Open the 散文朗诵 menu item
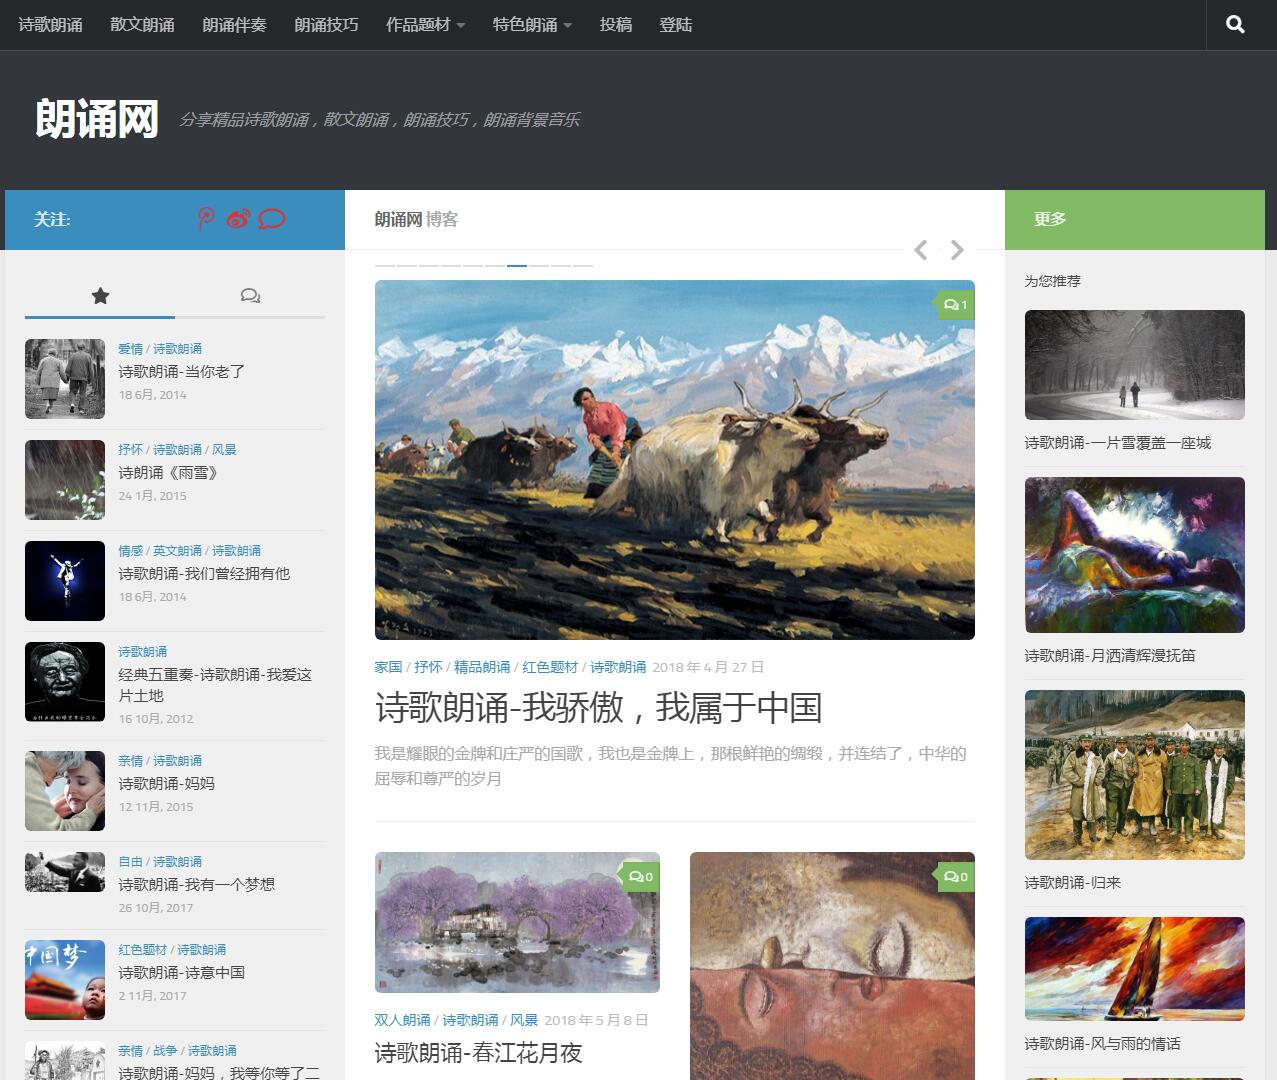This screenshot has width=1277, height=1080. click(142, 25)
